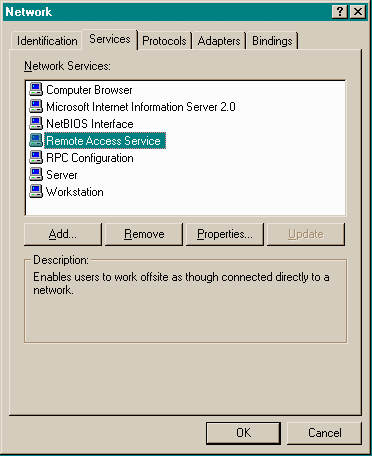The width and height of the screenshot is (372, 456).
Task: Click the NetBIOS Interface service icon
Action: 36,123
